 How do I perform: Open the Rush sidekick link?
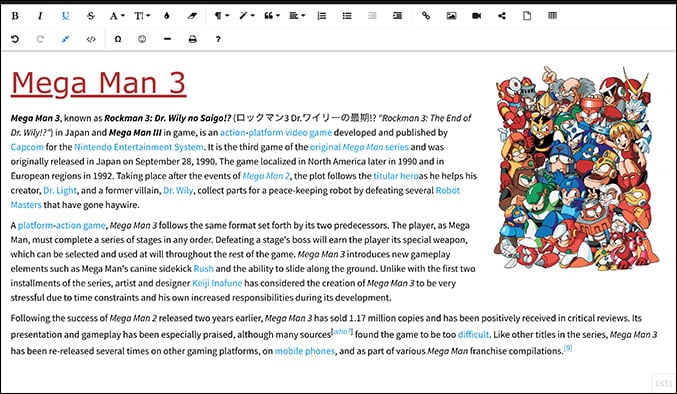tap(203, 268)
